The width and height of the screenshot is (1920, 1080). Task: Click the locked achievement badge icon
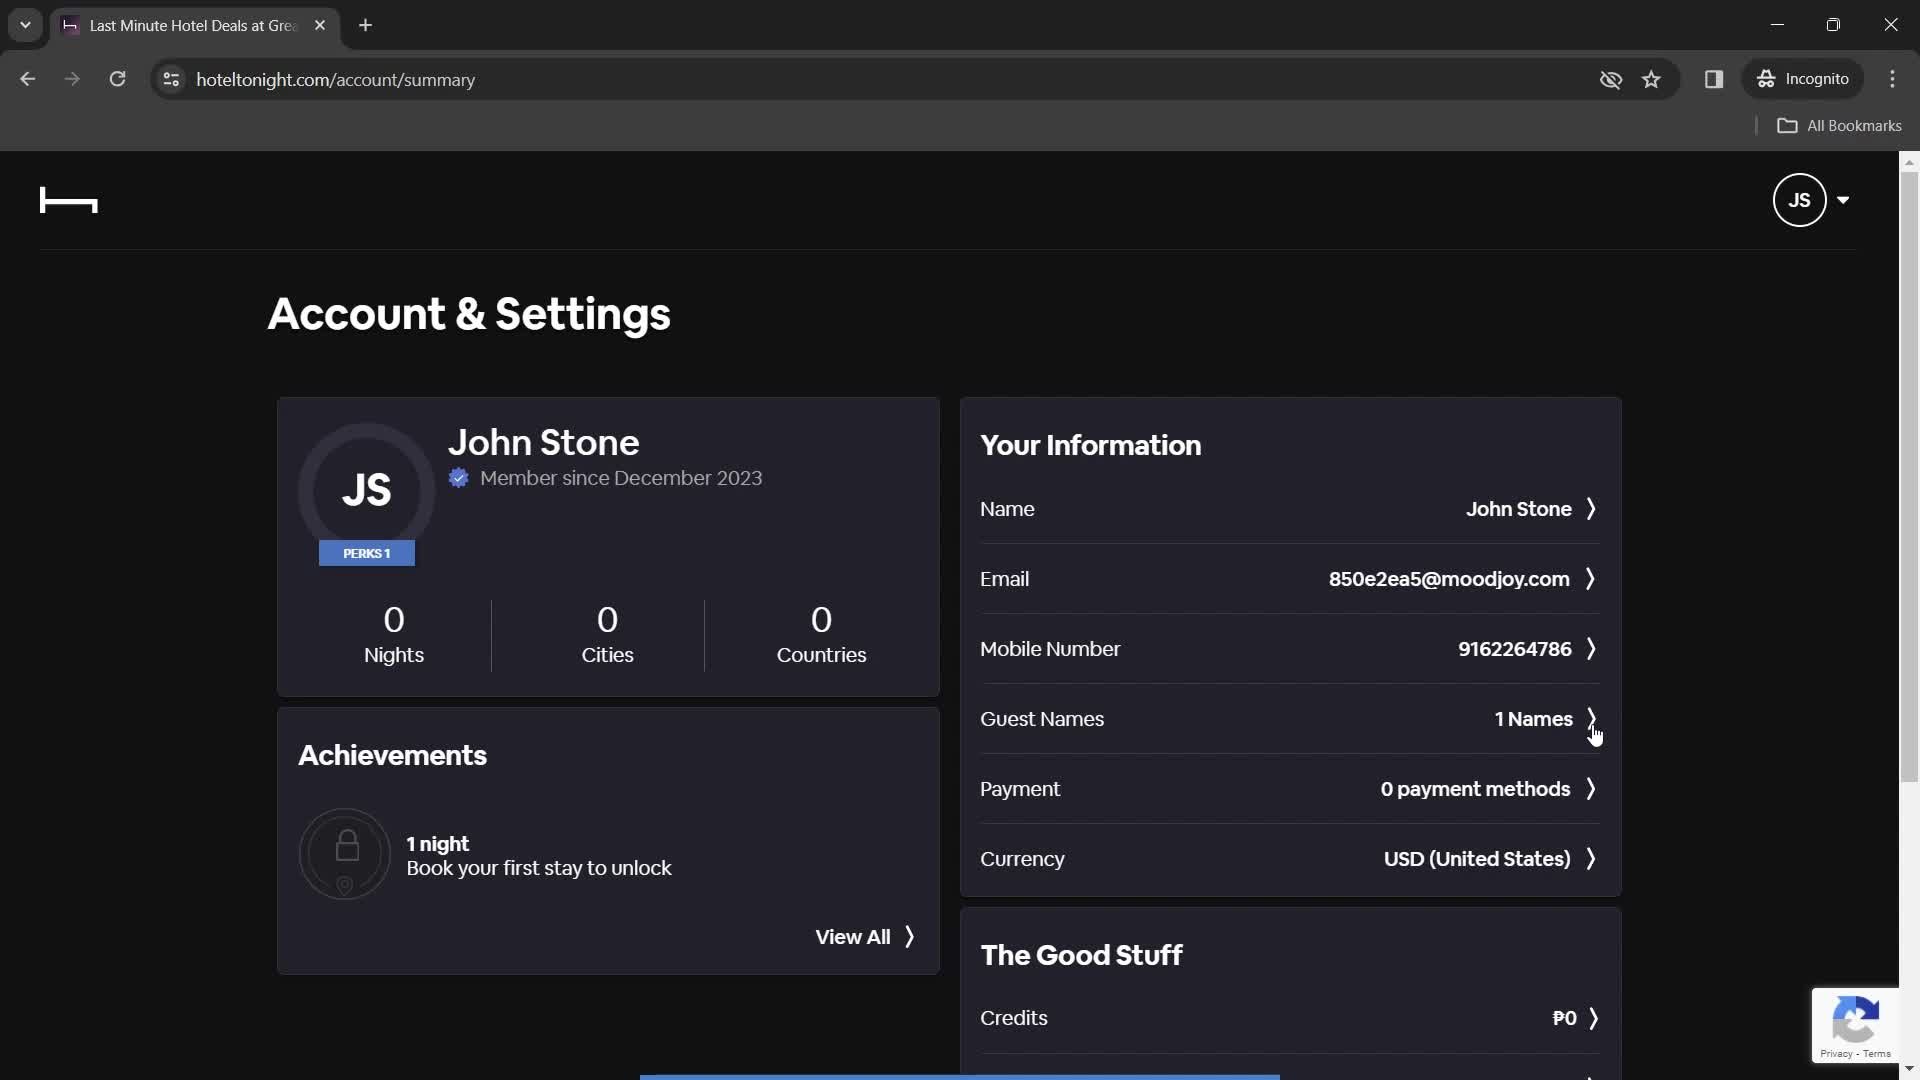click(x=345, y=853)
